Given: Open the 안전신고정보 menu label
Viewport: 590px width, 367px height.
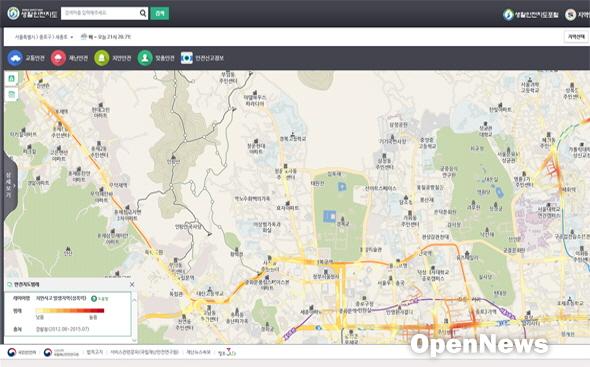Looking at the screenshot, I should 210,58.
